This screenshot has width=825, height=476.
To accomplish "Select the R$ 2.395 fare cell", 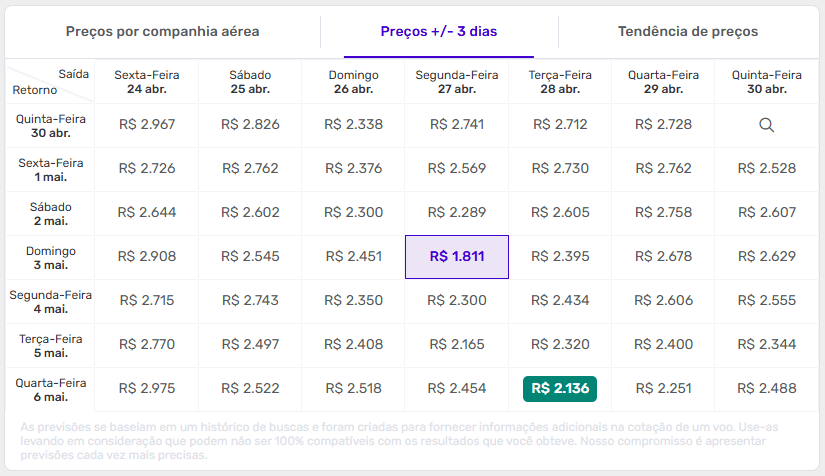I will pyautogui.click(x=559, y=257).
